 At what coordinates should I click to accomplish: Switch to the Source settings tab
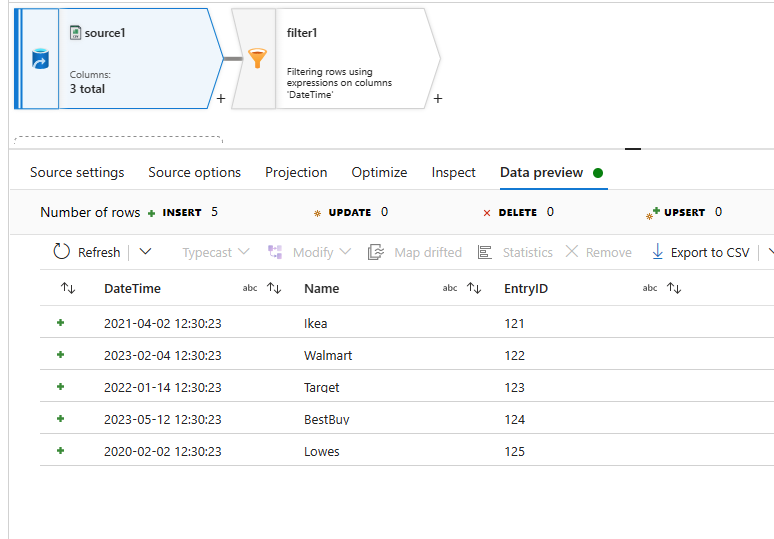[x=77, y=172]
